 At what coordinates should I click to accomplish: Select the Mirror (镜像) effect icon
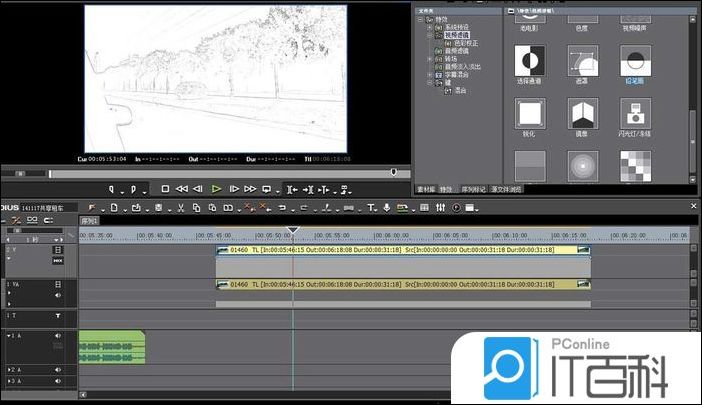click(x=581, y=113)
